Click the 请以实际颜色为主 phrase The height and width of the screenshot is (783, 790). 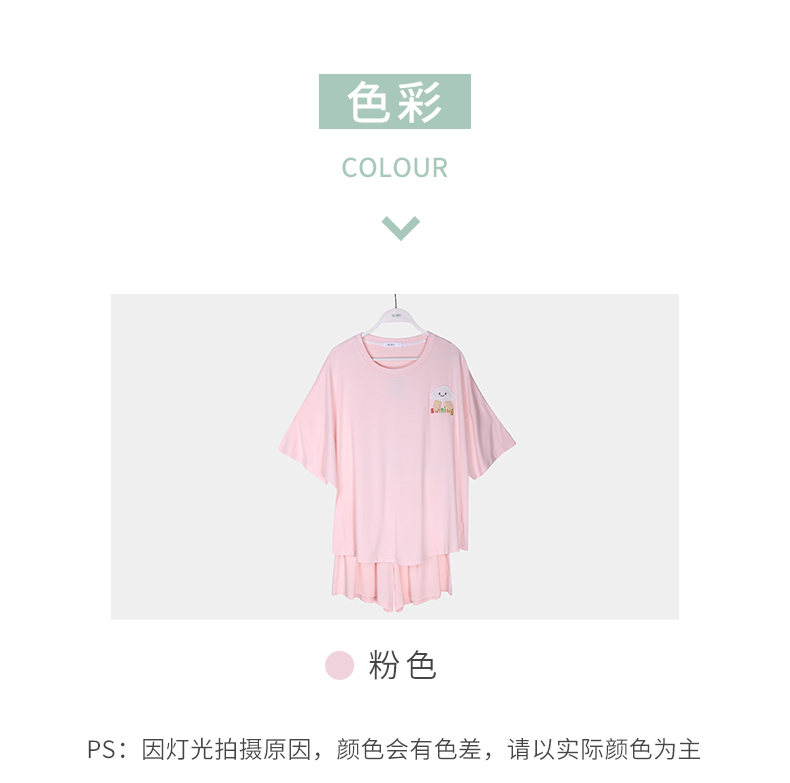pyautogui.click(x=604, y=749)
